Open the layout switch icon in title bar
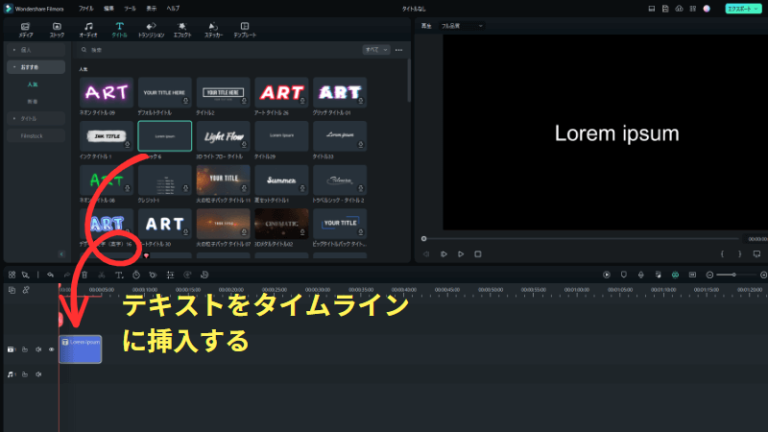Viewport: 768px width, 432px height. point(651,9)
